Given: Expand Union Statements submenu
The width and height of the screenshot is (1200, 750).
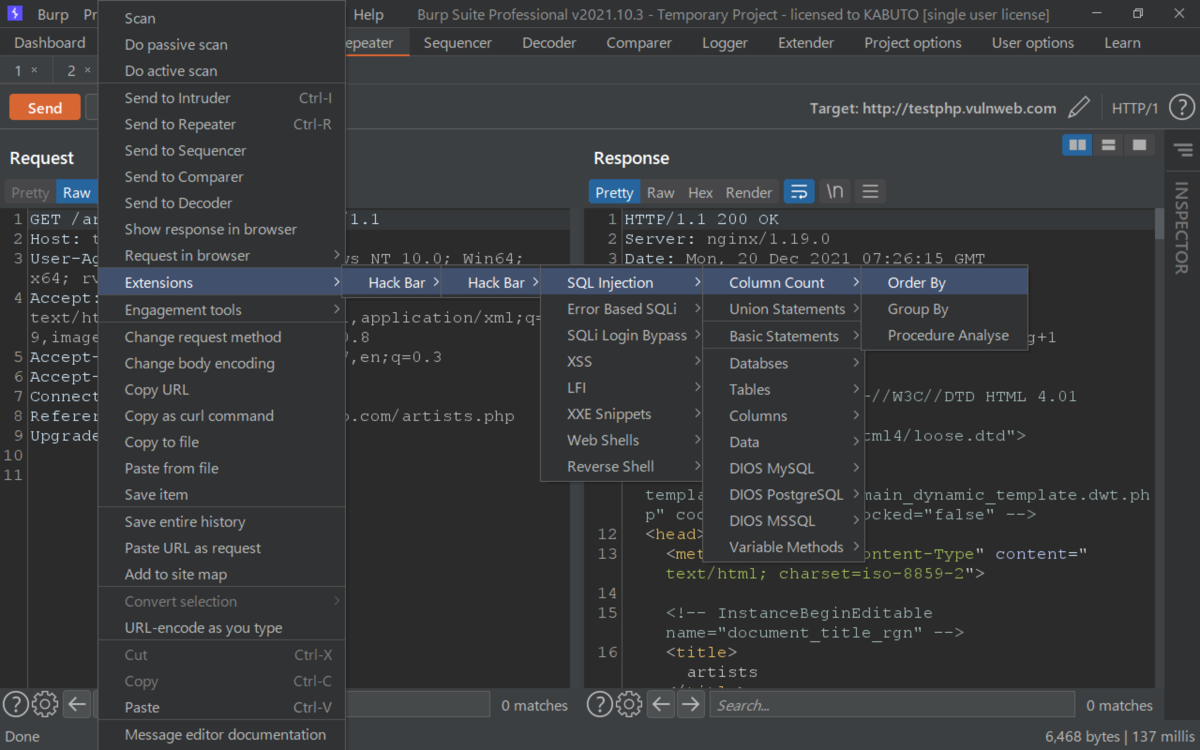Looking at the screenshot, I should [x=783, y=309].
